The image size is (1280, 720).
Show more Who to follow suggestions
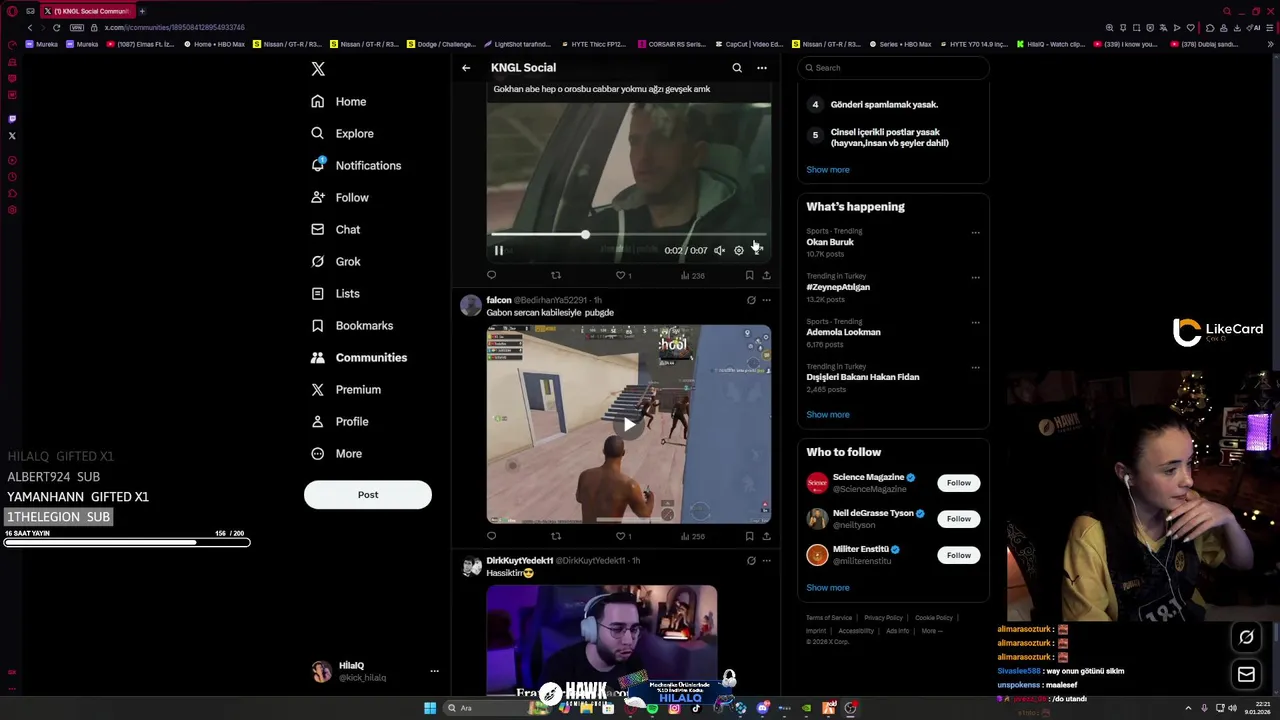pyautogui.click(x=828, y=588)
